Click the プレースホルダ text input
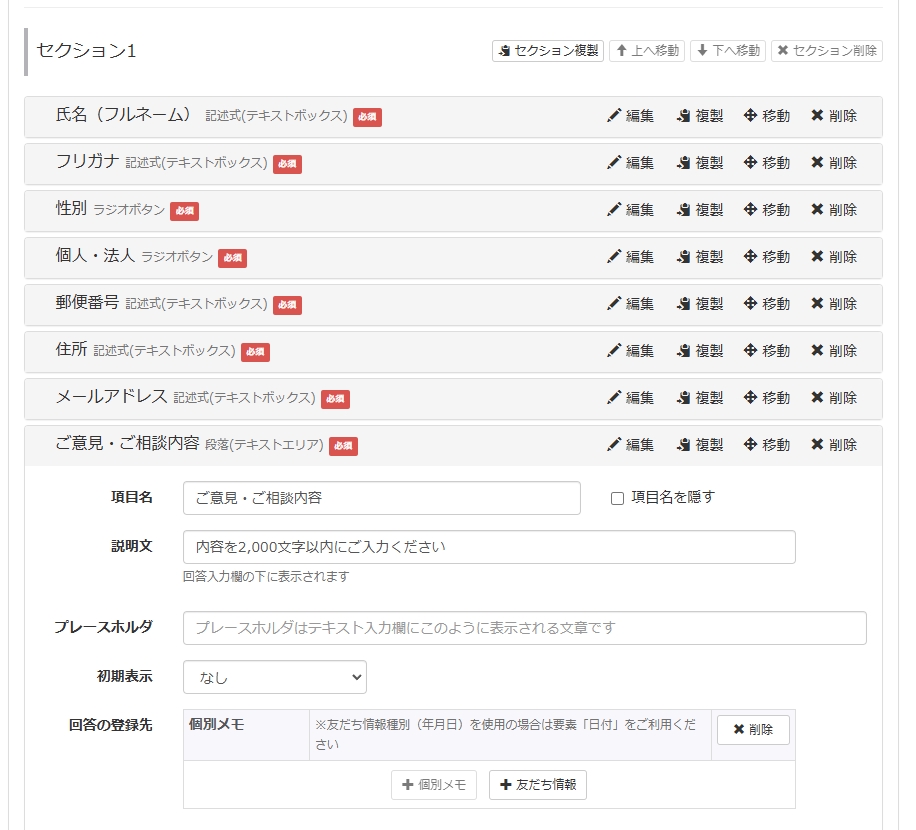The width and height of the screenshot is (916, 830). [524, 628]
